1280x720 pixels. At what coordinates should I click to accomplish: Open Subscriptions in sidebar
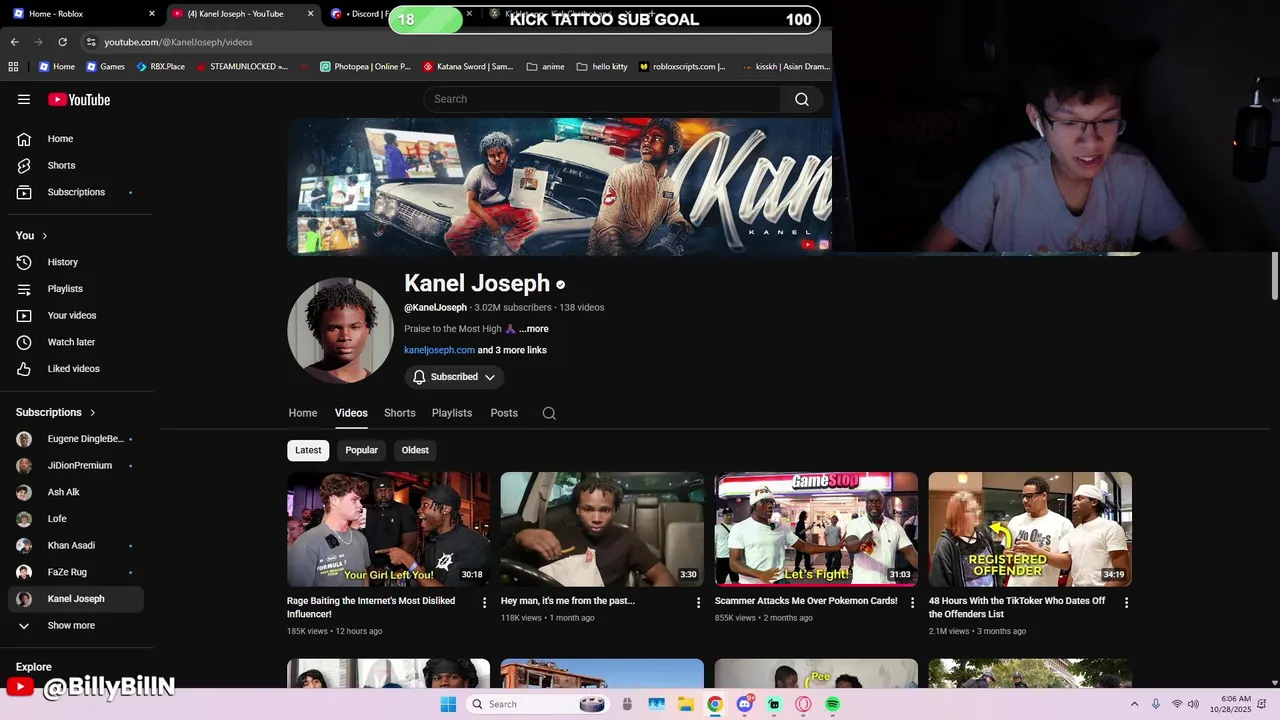pyautogui.click(x=76, y=192)
